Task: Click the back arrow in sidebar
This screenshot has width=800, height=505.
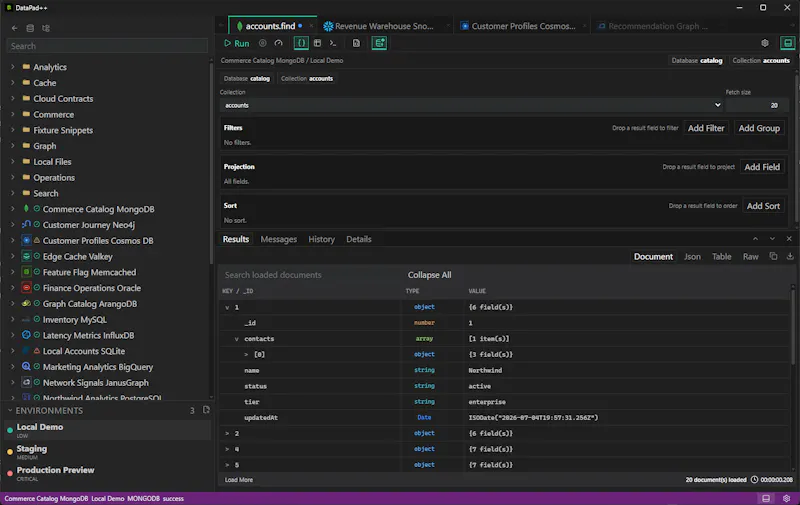Action: coord(14,29)
